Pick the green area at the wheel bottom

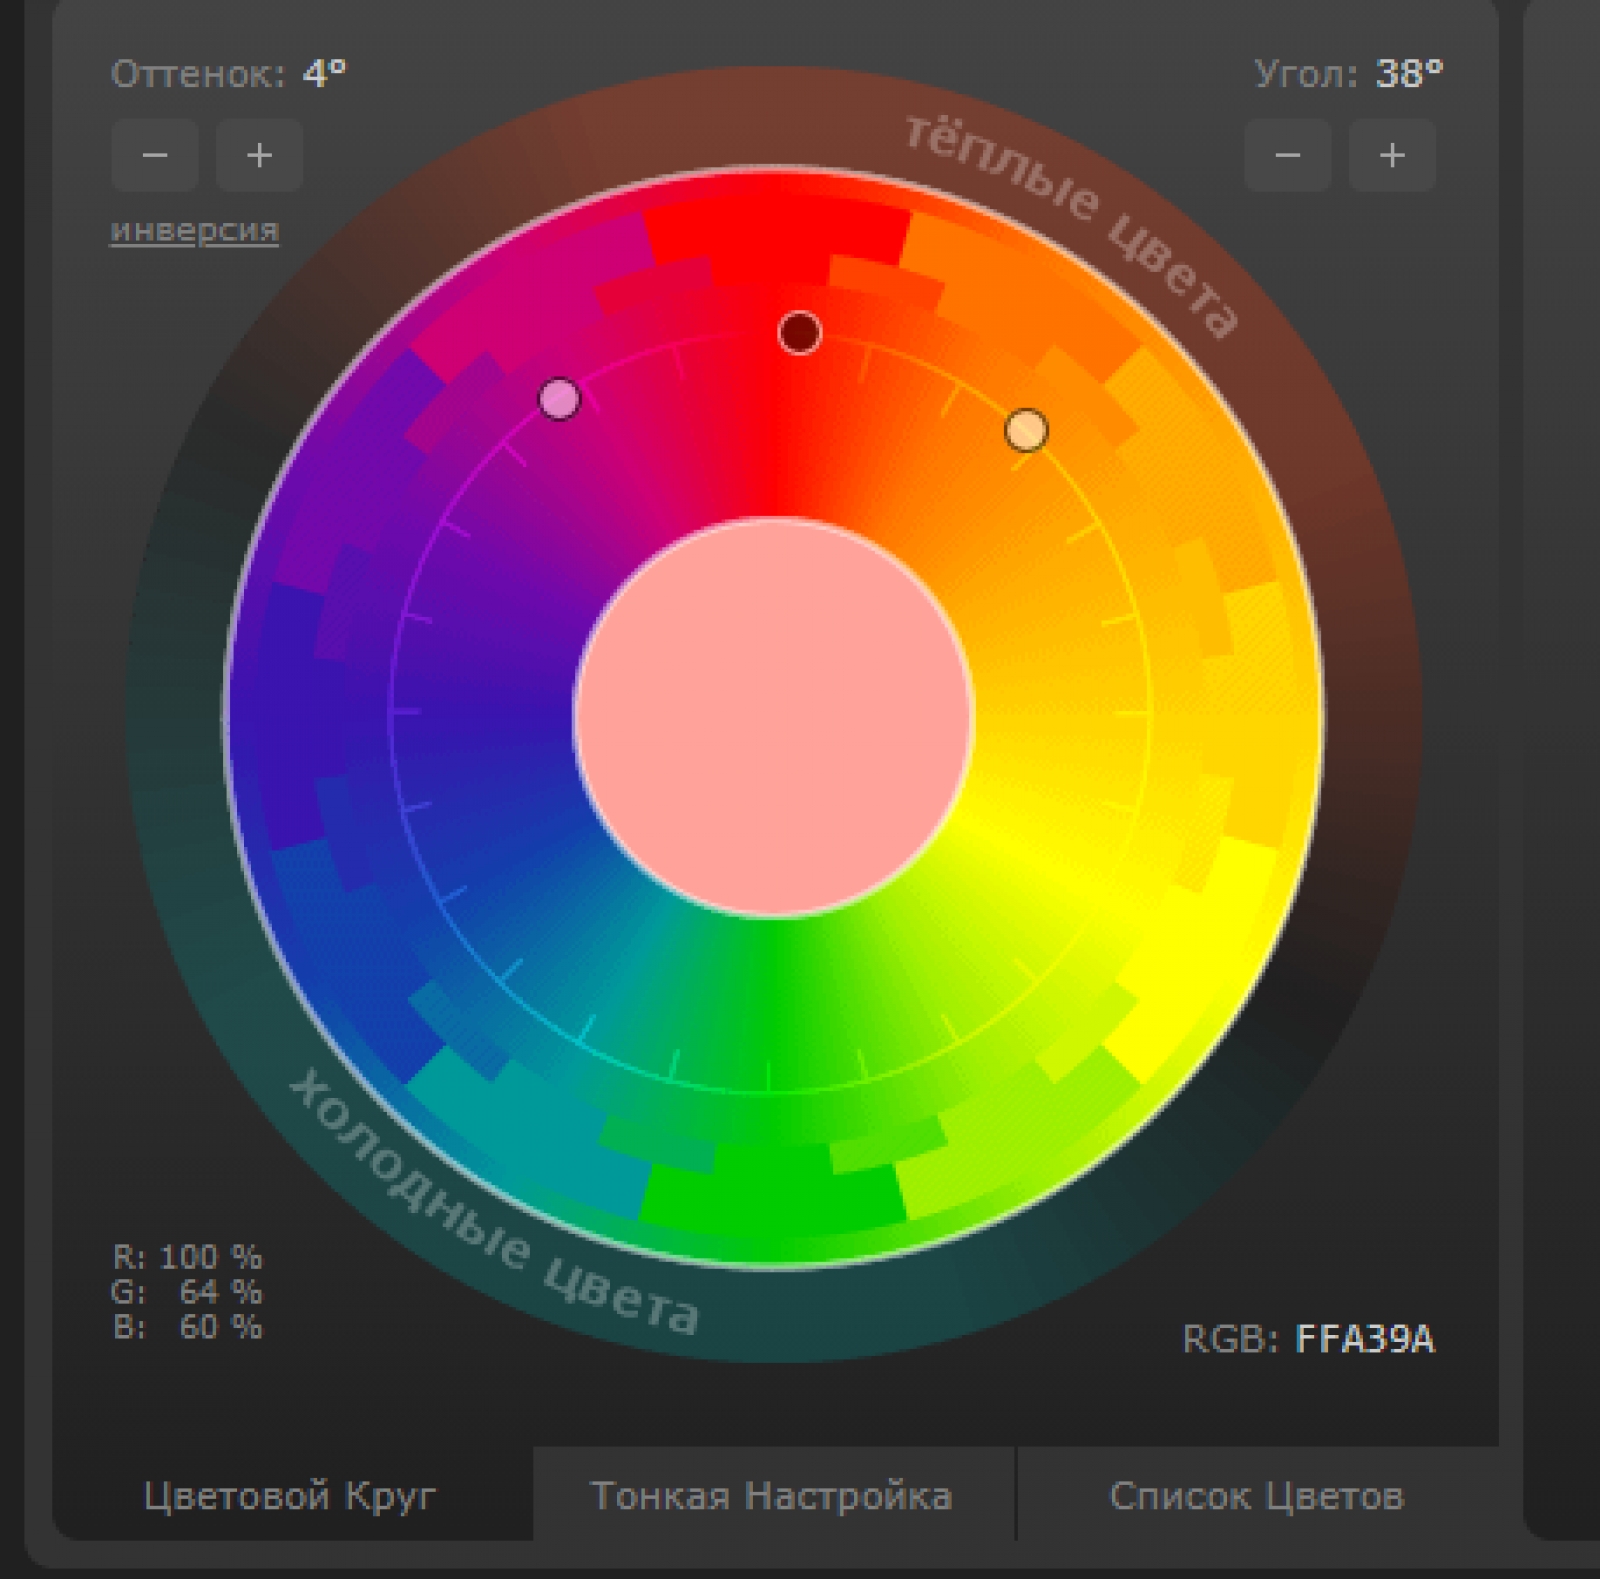tap(770, 1180)
